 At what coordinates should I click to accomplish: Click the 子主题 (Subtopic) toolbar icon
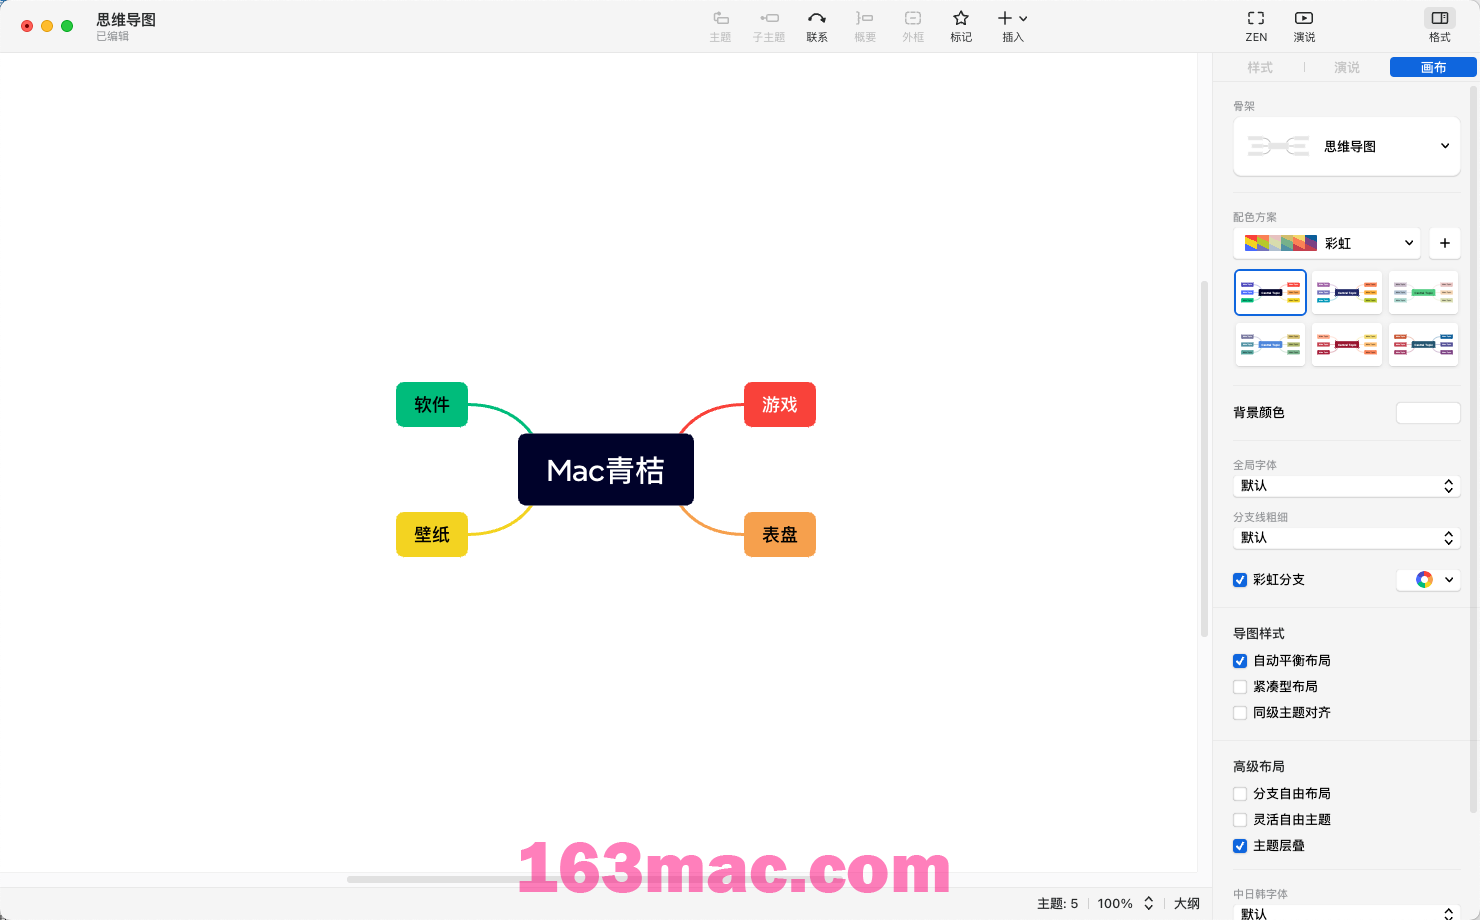pyautogui.click(x=769, y=26)
